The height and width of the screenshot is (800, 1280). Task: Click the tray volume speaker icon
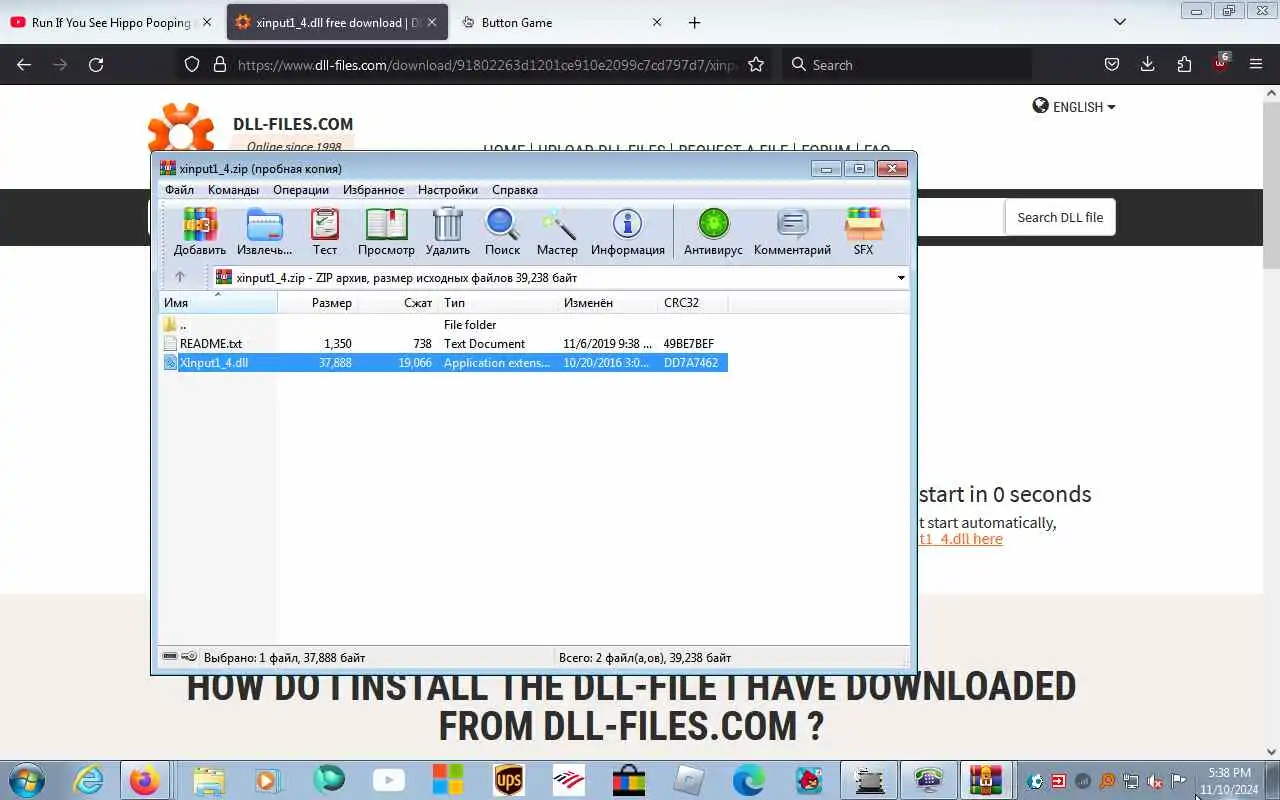(x=1155, y=781)
